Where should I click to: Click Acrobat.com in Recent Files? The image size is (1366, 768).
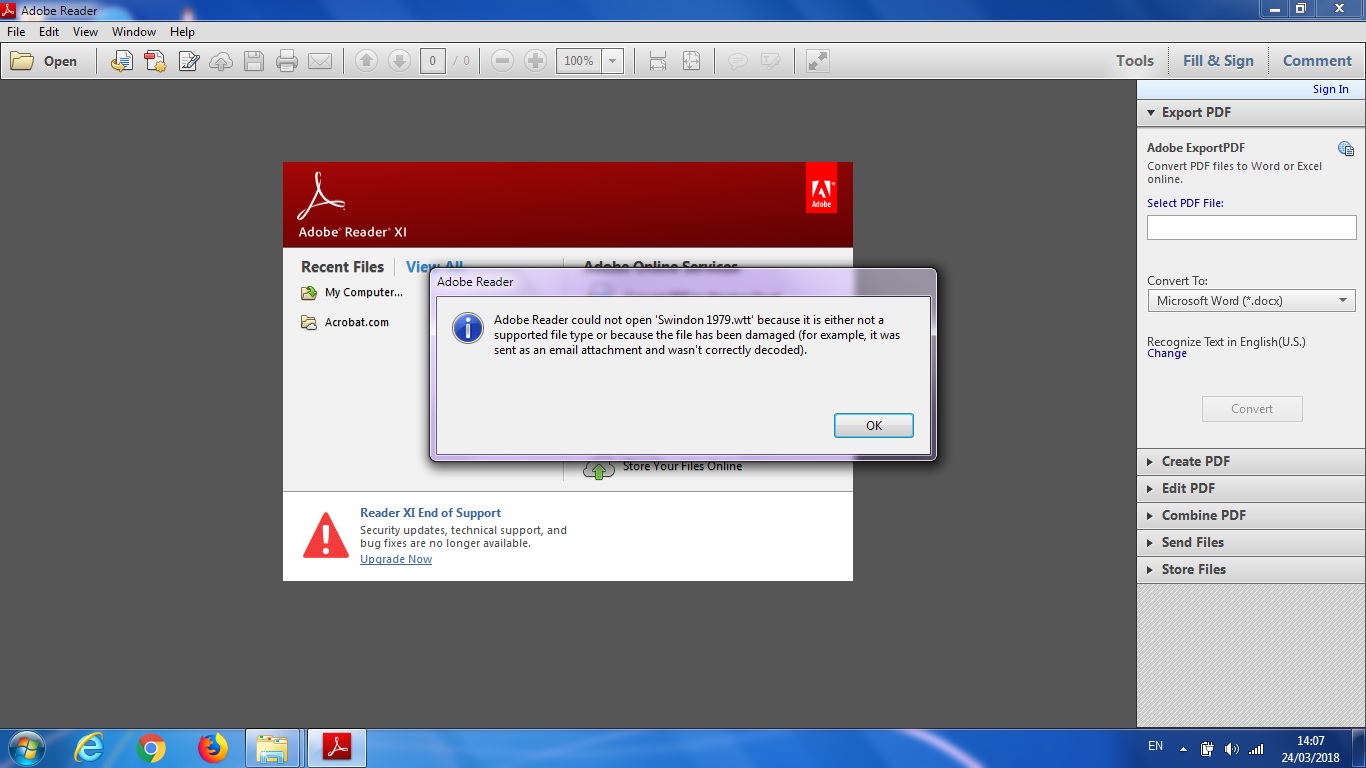click(356, 323)
